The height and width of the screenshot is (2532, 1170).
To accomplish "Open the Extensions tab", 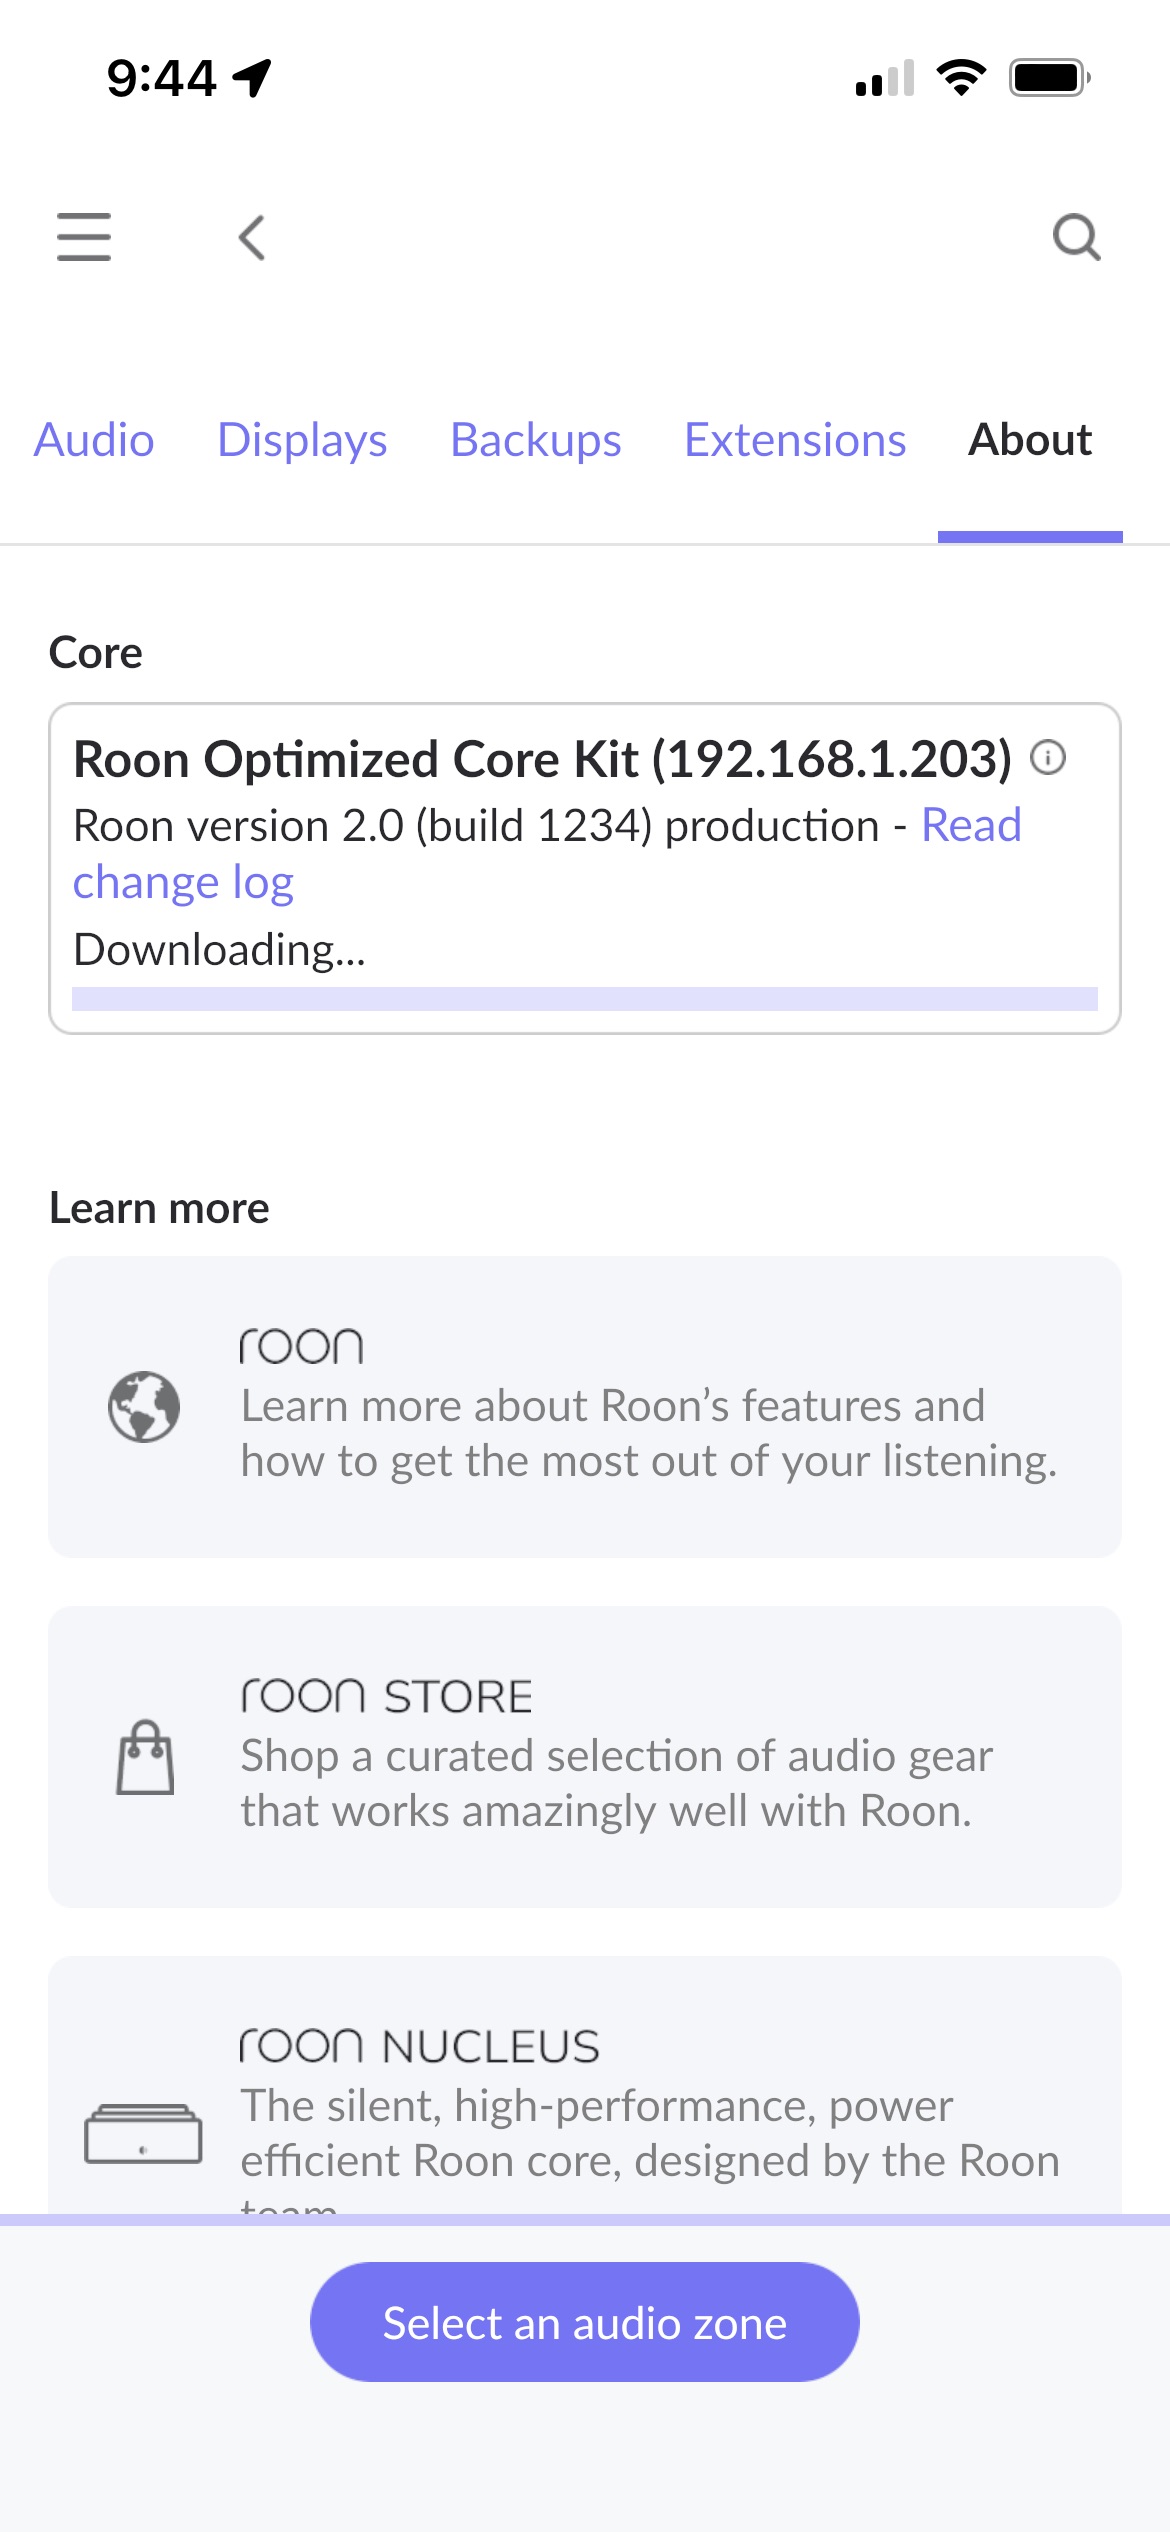I will click(x=795, y=440).
